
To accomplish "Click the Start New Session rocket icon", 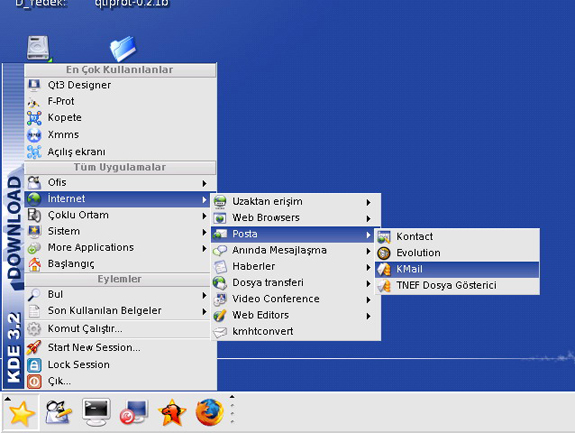I will pos(34,347).
